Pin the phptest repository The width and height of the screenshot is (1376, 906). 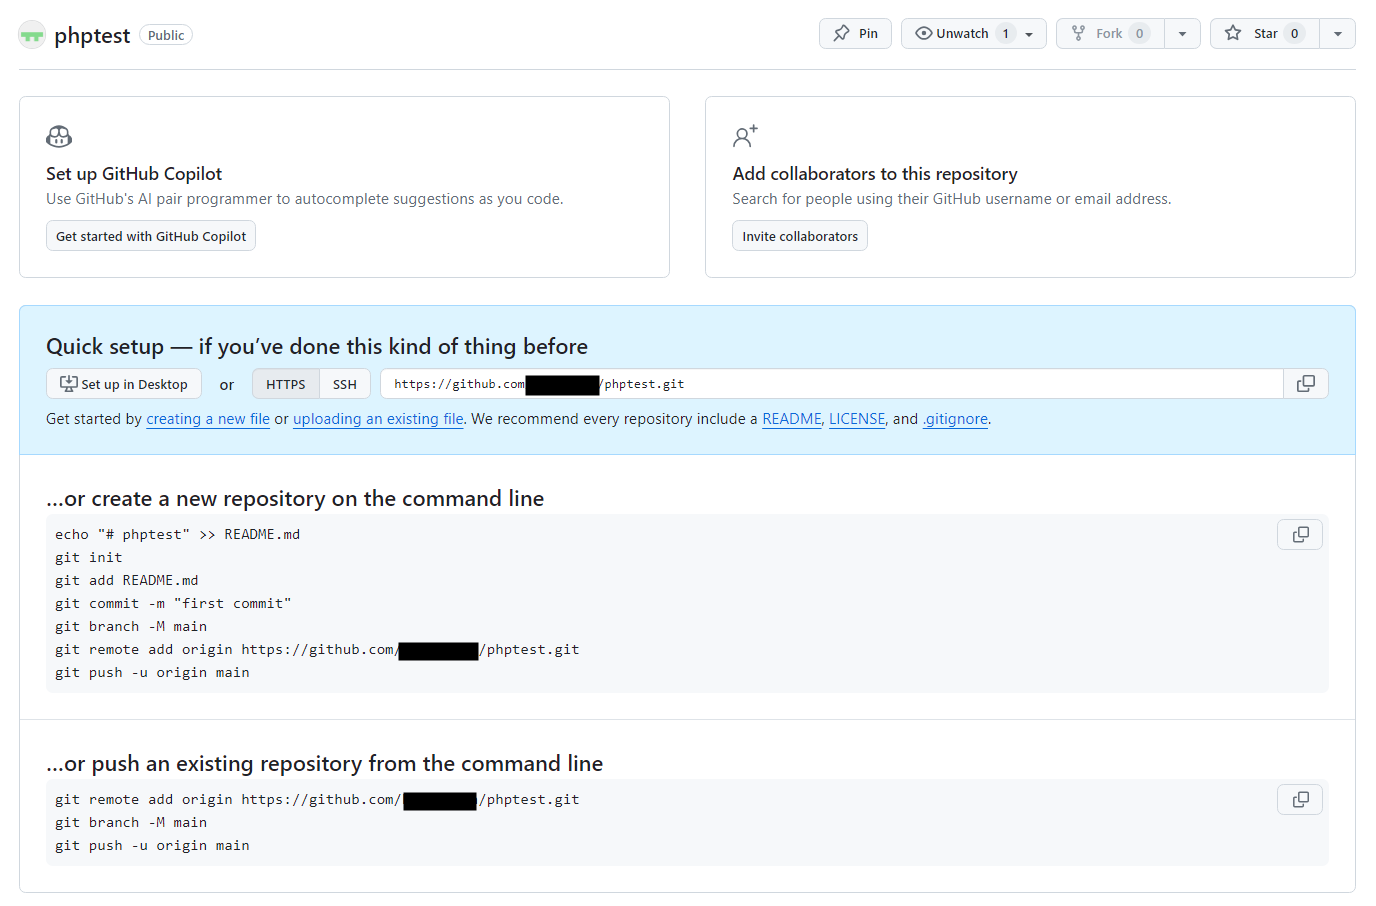click(x=855, y=33)
